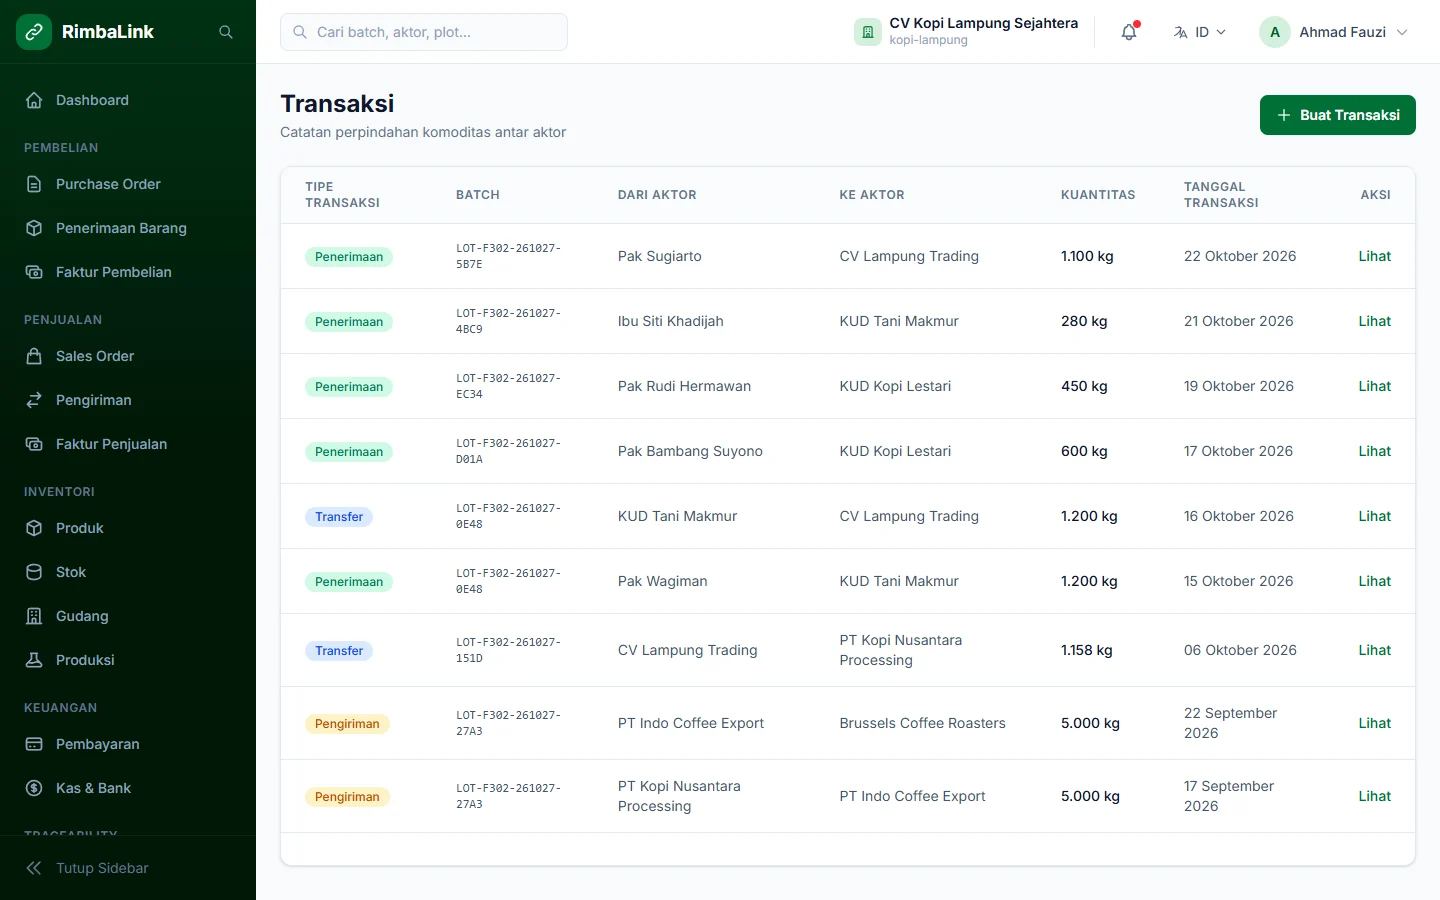Viewport: 1440px width, 900px height.
Task: Click the Produk cube icon
Action: pos(34,528)
